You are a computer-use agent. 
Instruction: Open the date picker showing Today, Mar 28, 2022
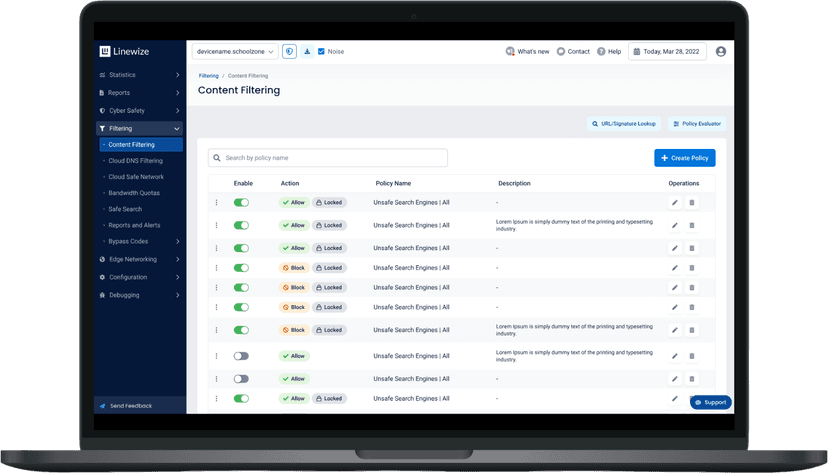[x=667, y=51]
